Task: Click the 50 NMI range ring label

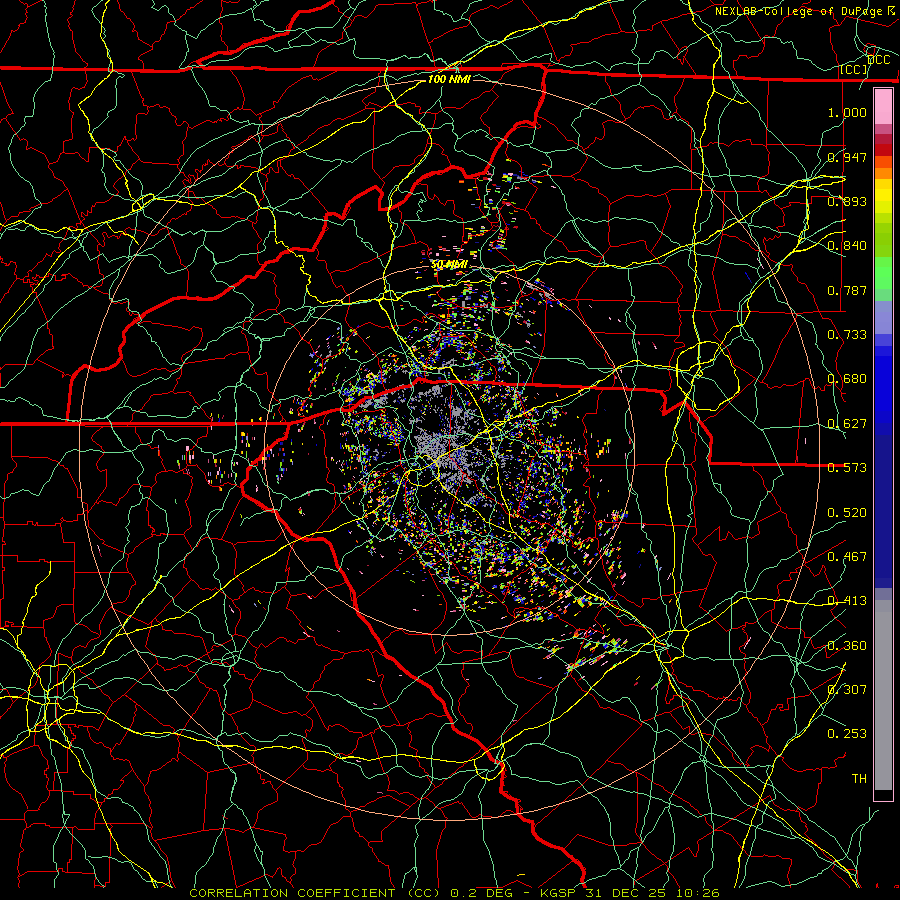Action: [x=449, y=265]
